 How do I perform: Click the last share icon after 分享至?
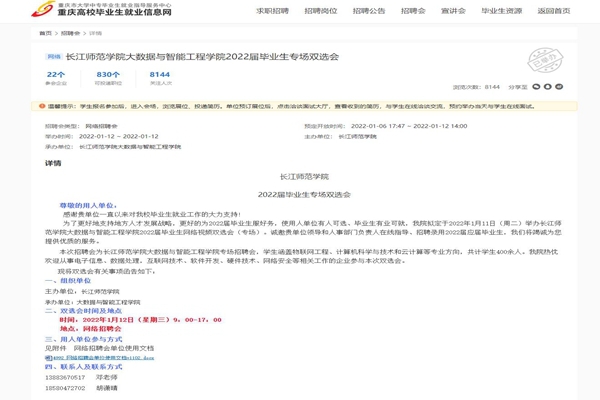tap(559, 87)
